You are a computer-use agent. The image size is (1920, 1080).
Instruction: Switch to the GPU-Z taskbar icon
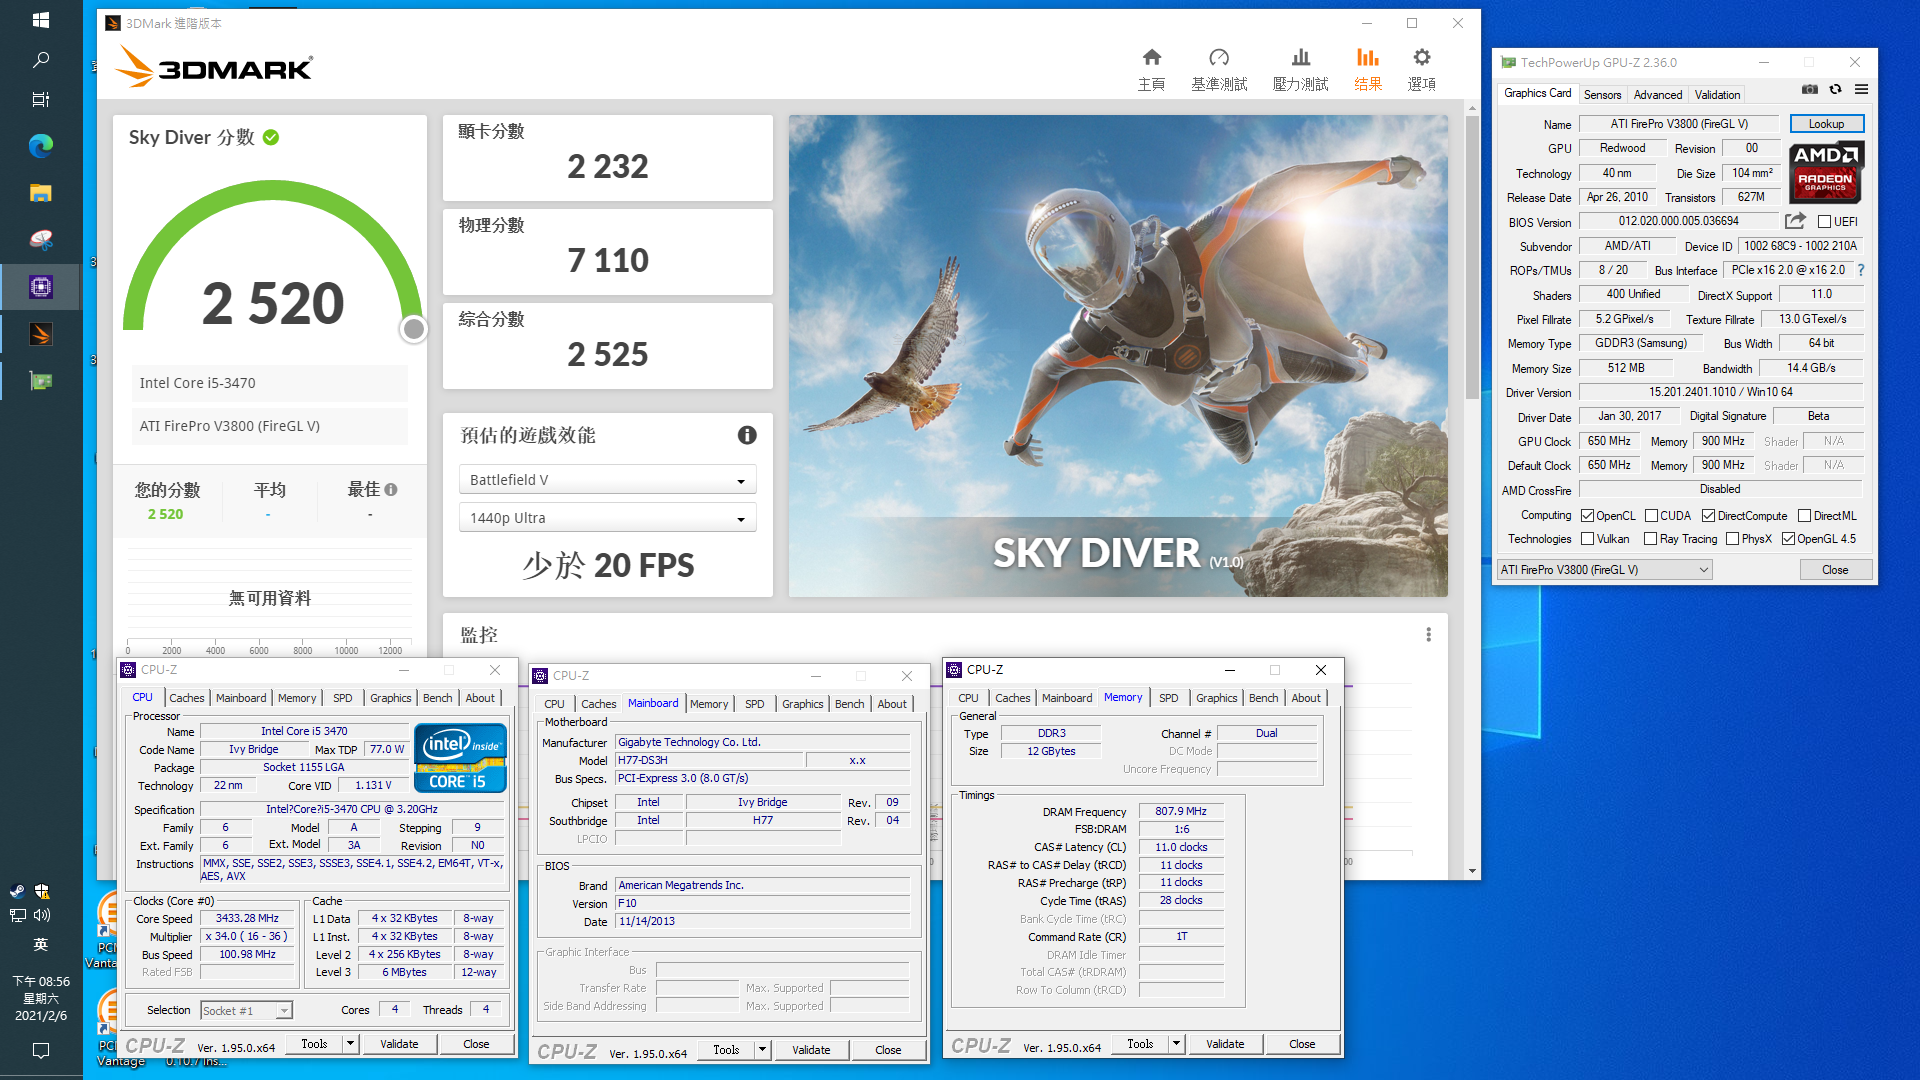(41, 381)
